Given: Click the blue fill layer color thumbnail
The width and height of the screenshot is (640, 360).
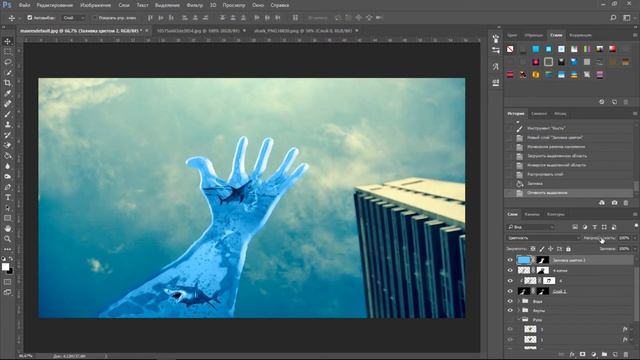Looking at the screenshot, I should (524, 260).
